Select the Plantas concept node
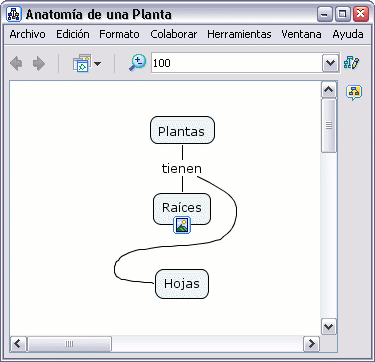Screen dimensions: 375x362 tap(182, 130)
